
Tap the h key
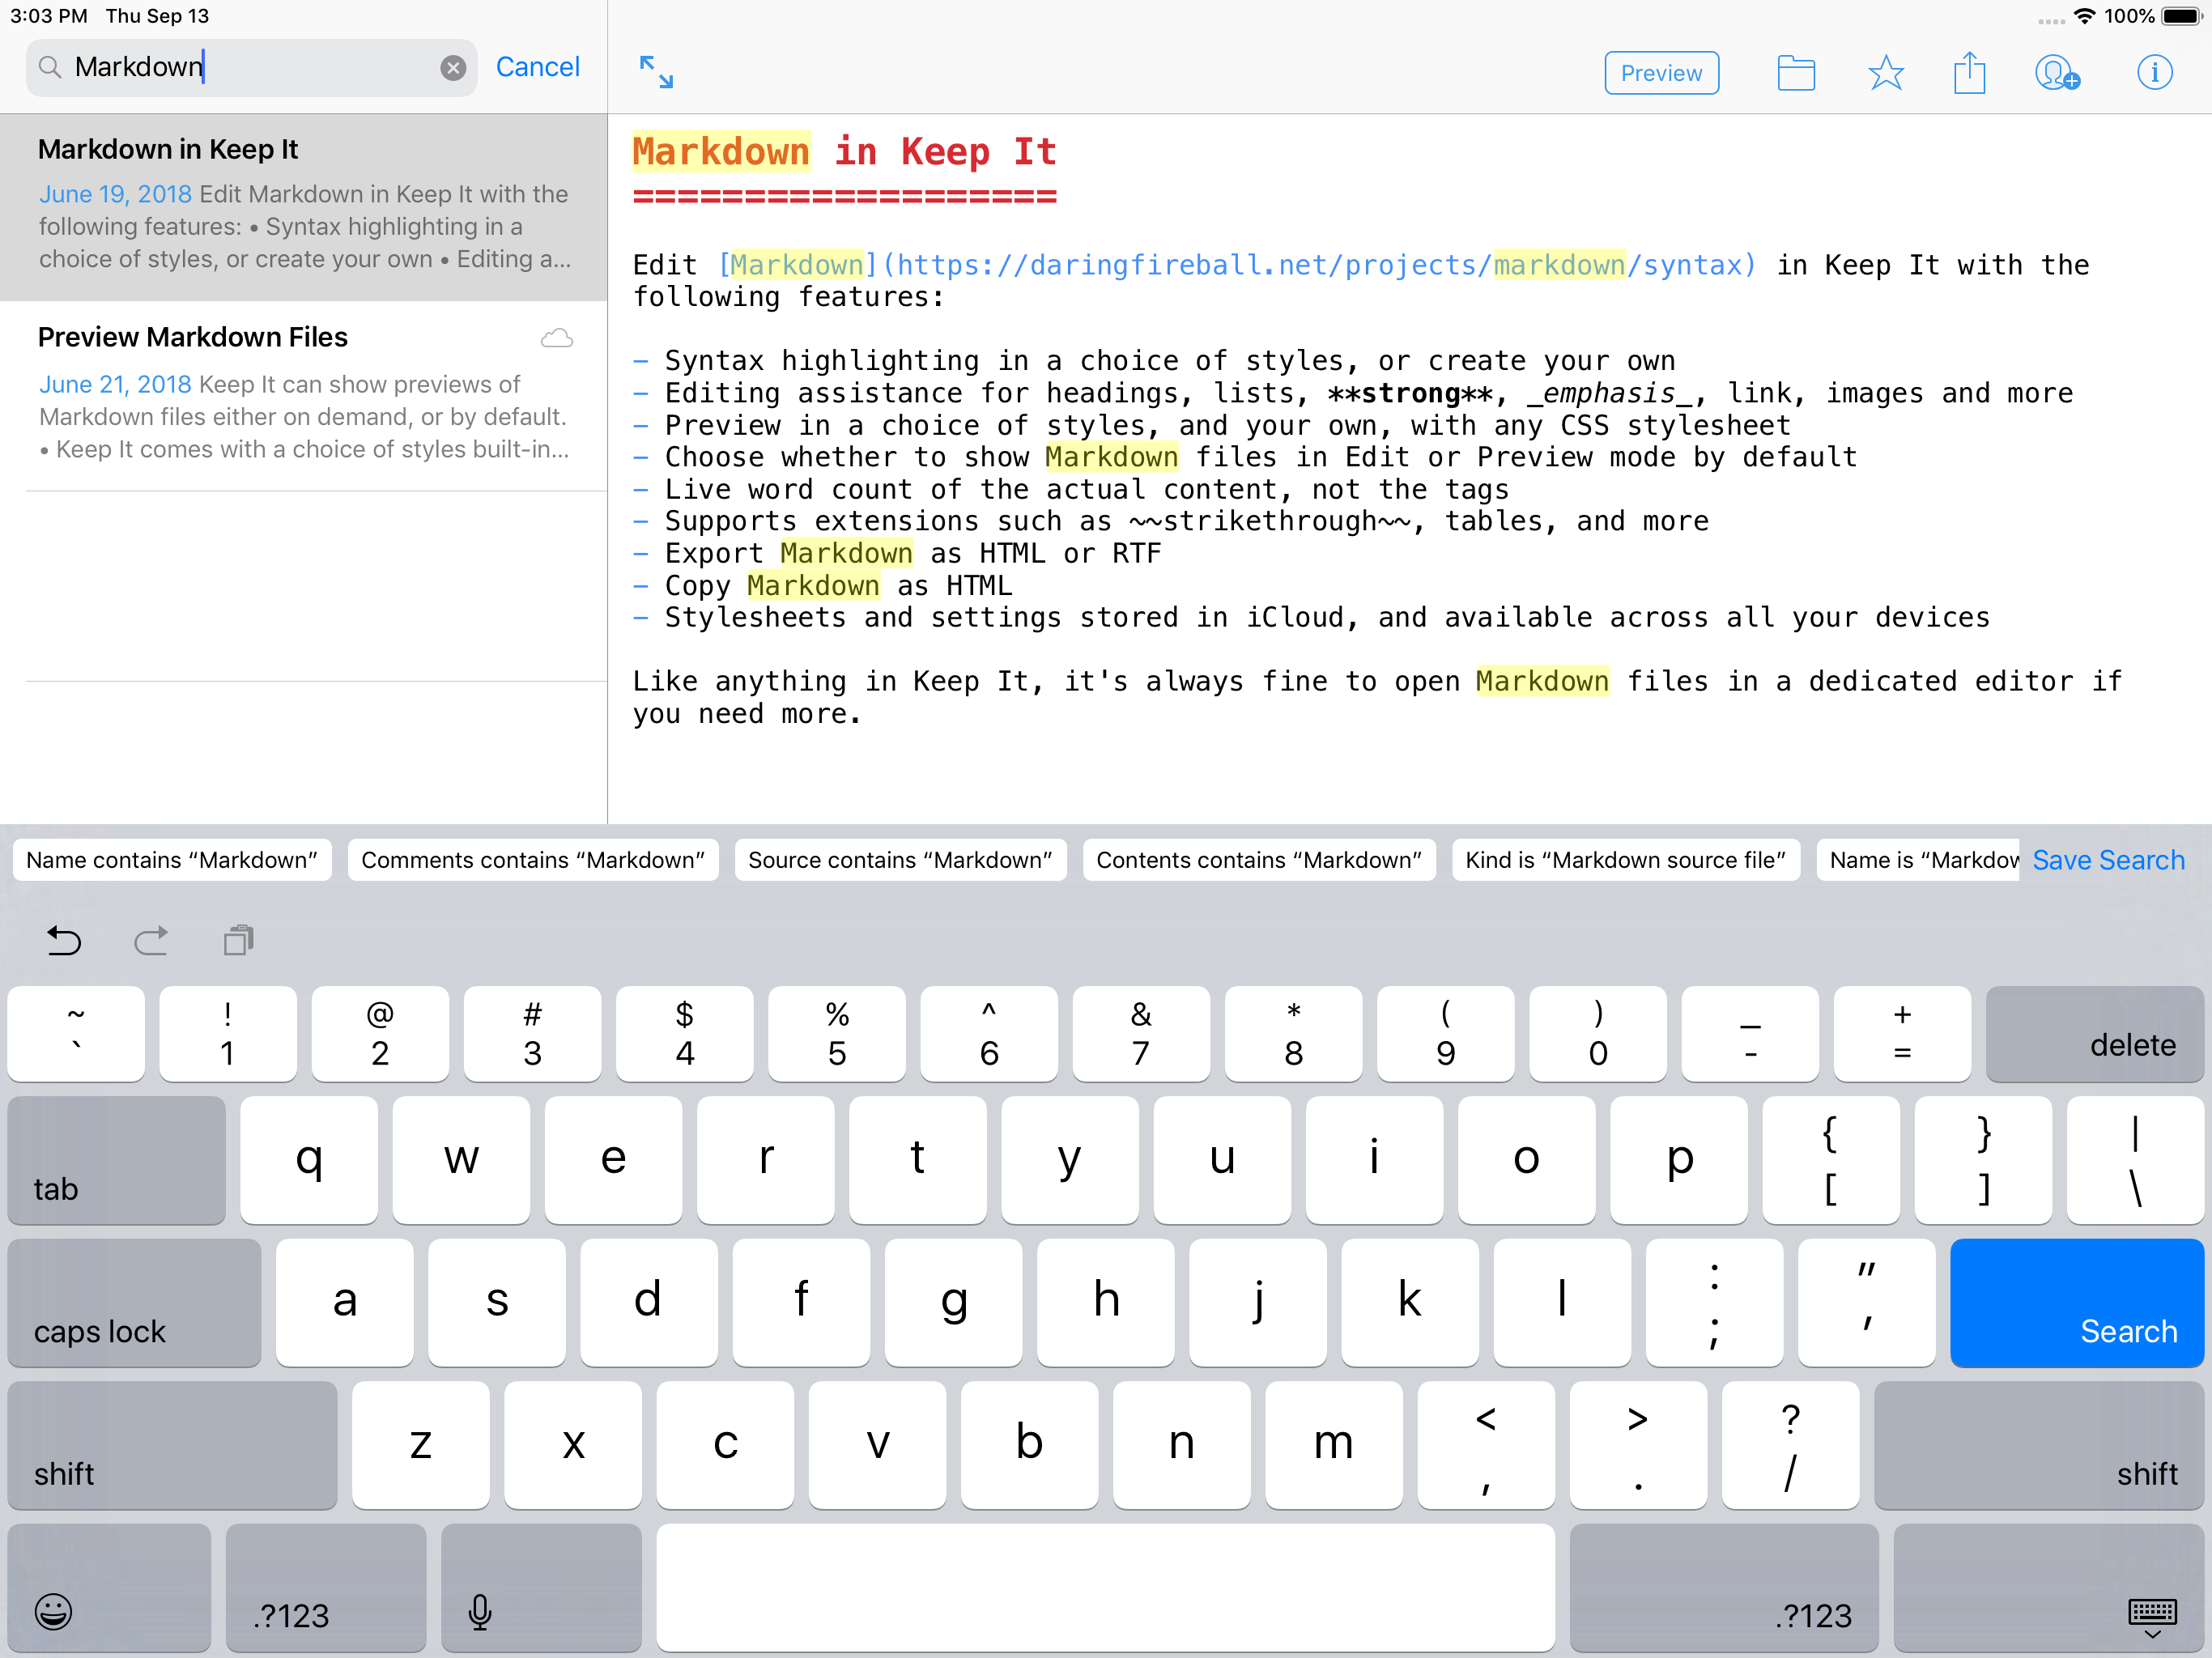1105,1303
